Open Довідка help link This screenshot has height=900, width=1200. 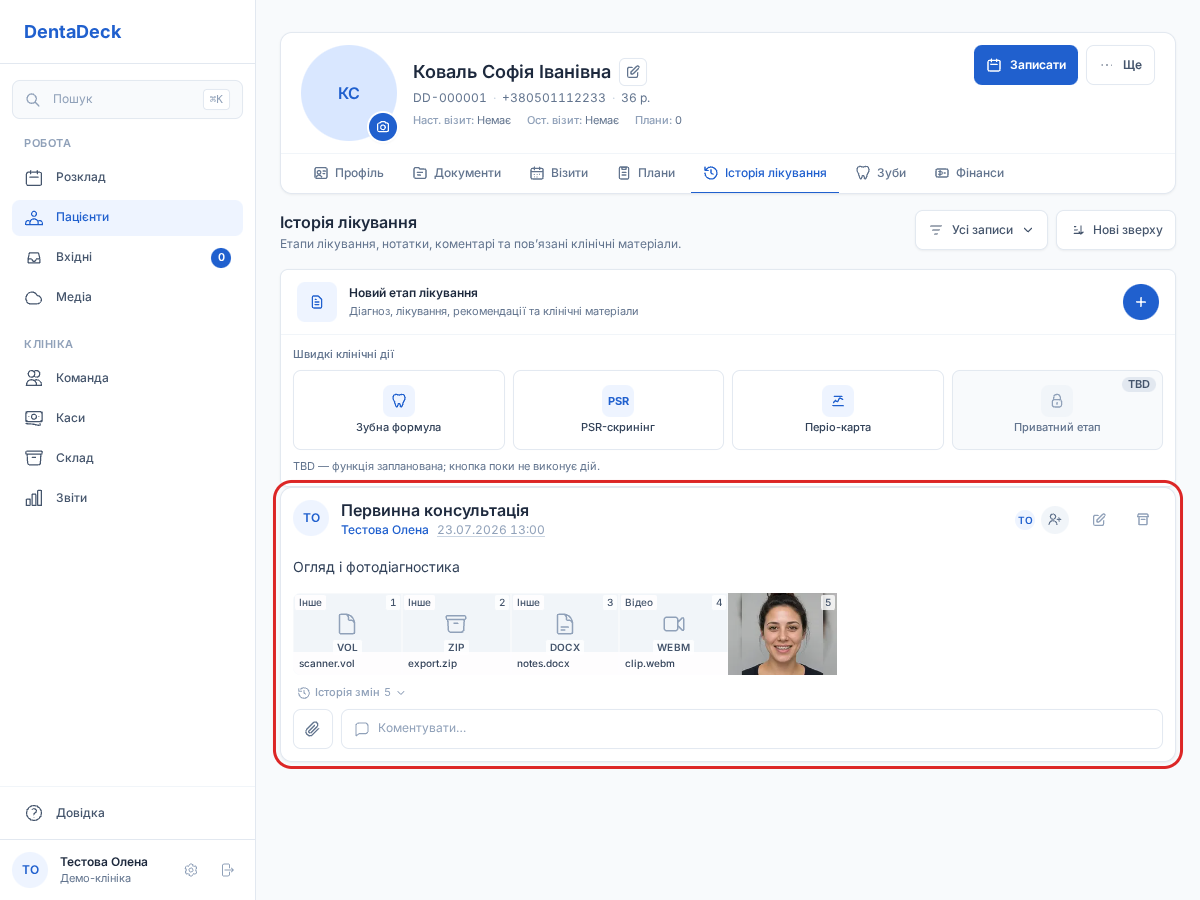(x=127, y=813)
